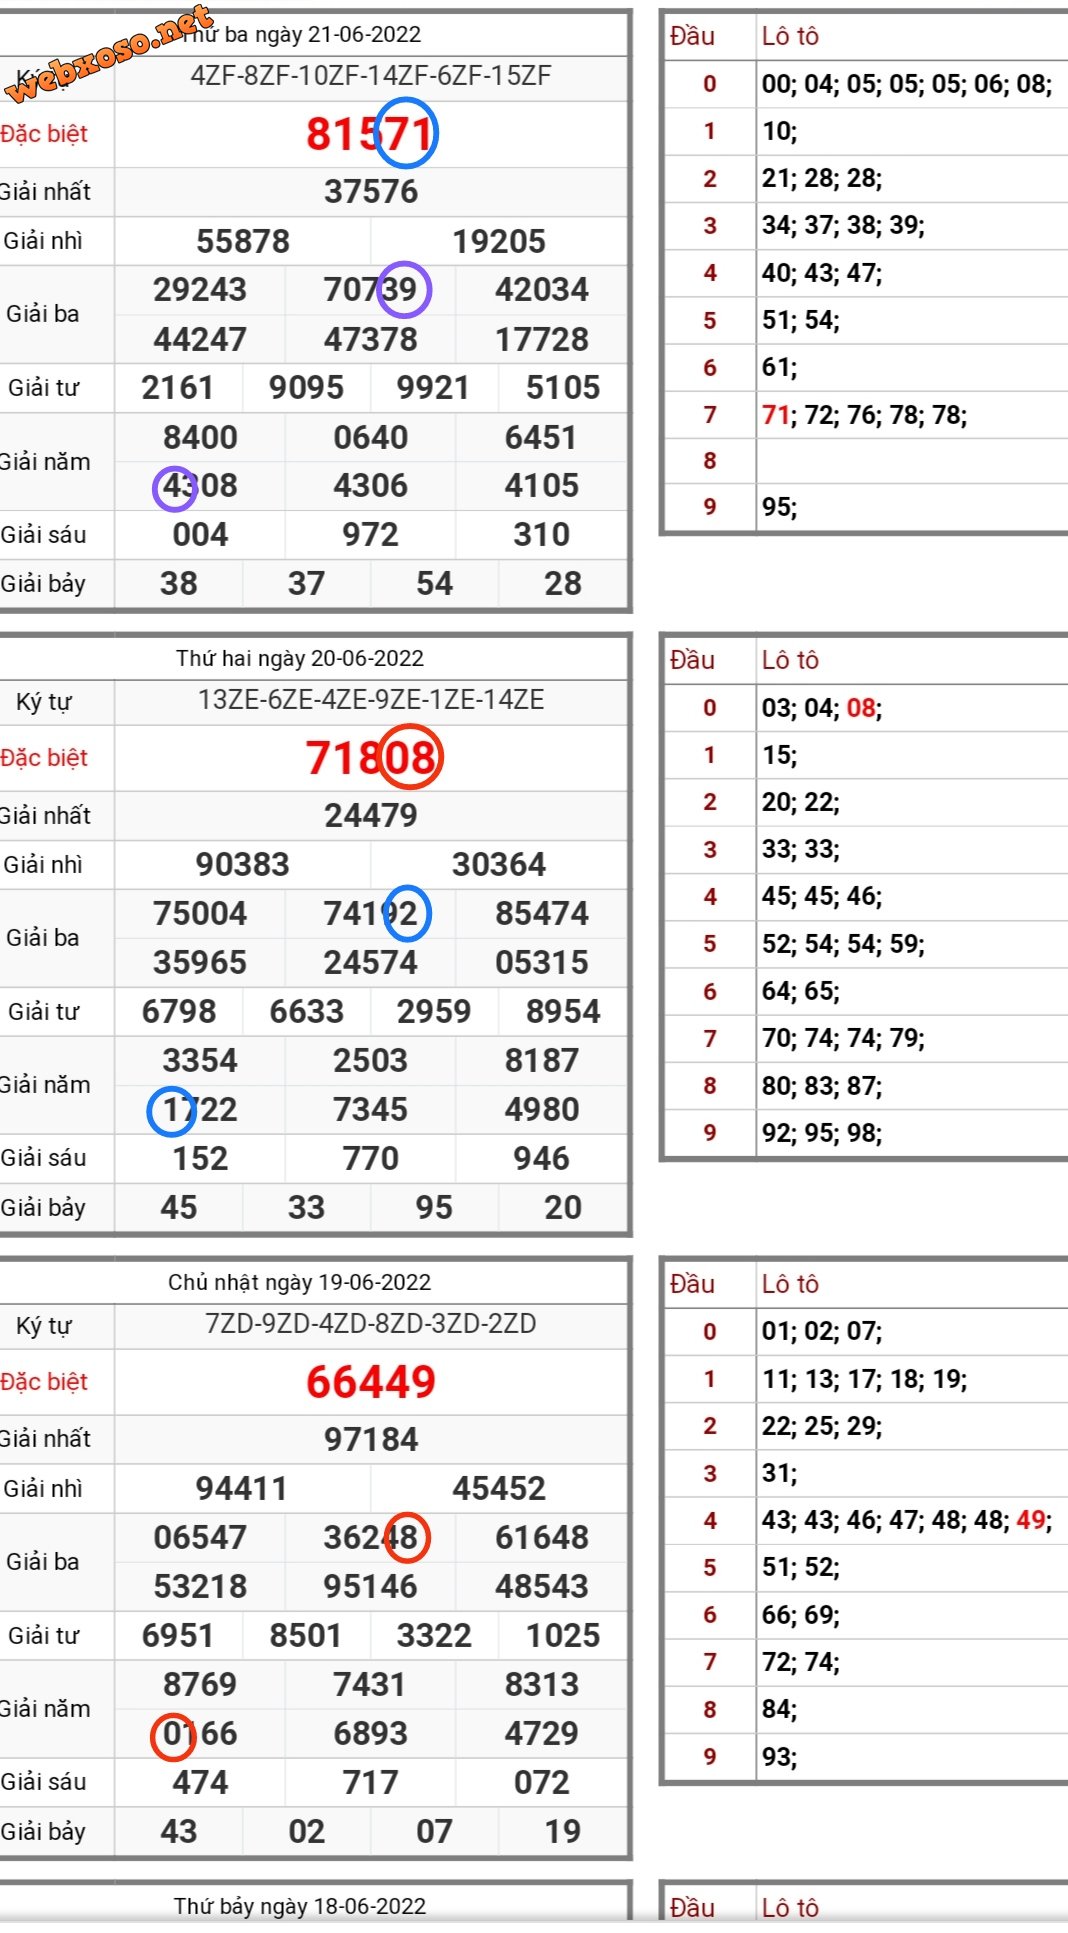Image resolution: width=1068 pixels, height=1933 pixels.
Task: Click second prize number 30364
Action: tap(499, 864)
